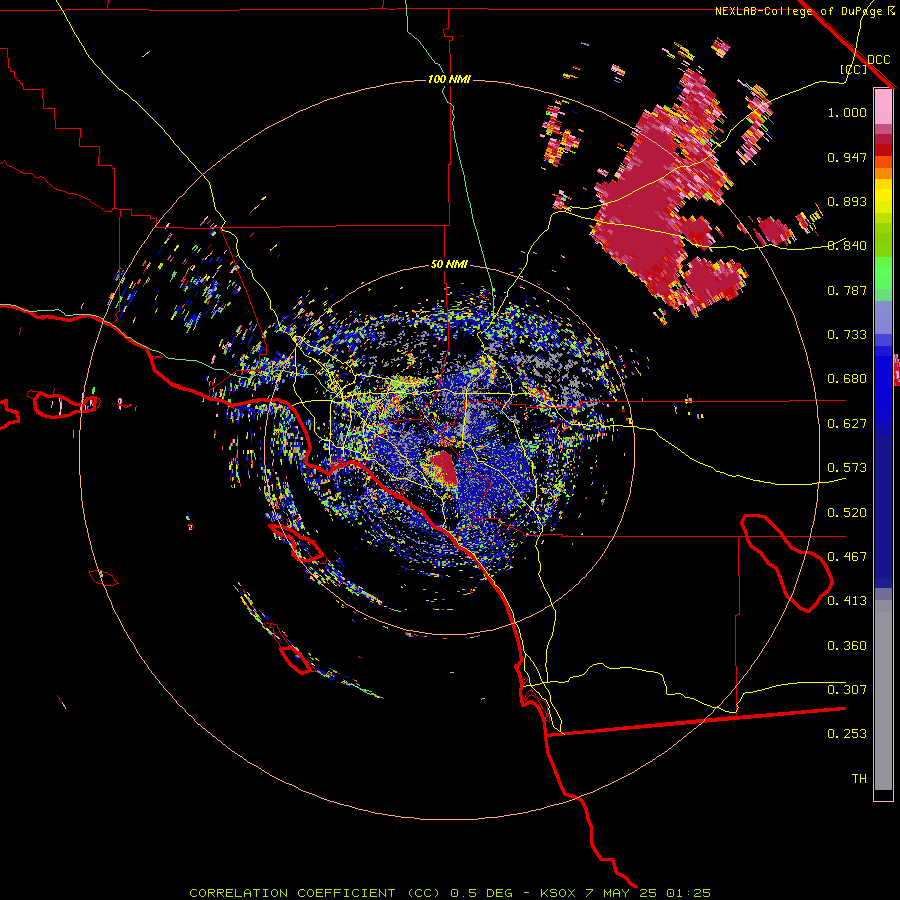900x900 pixels.
Task: Select the 0.680 color scale value
Action: coord(847,379)
